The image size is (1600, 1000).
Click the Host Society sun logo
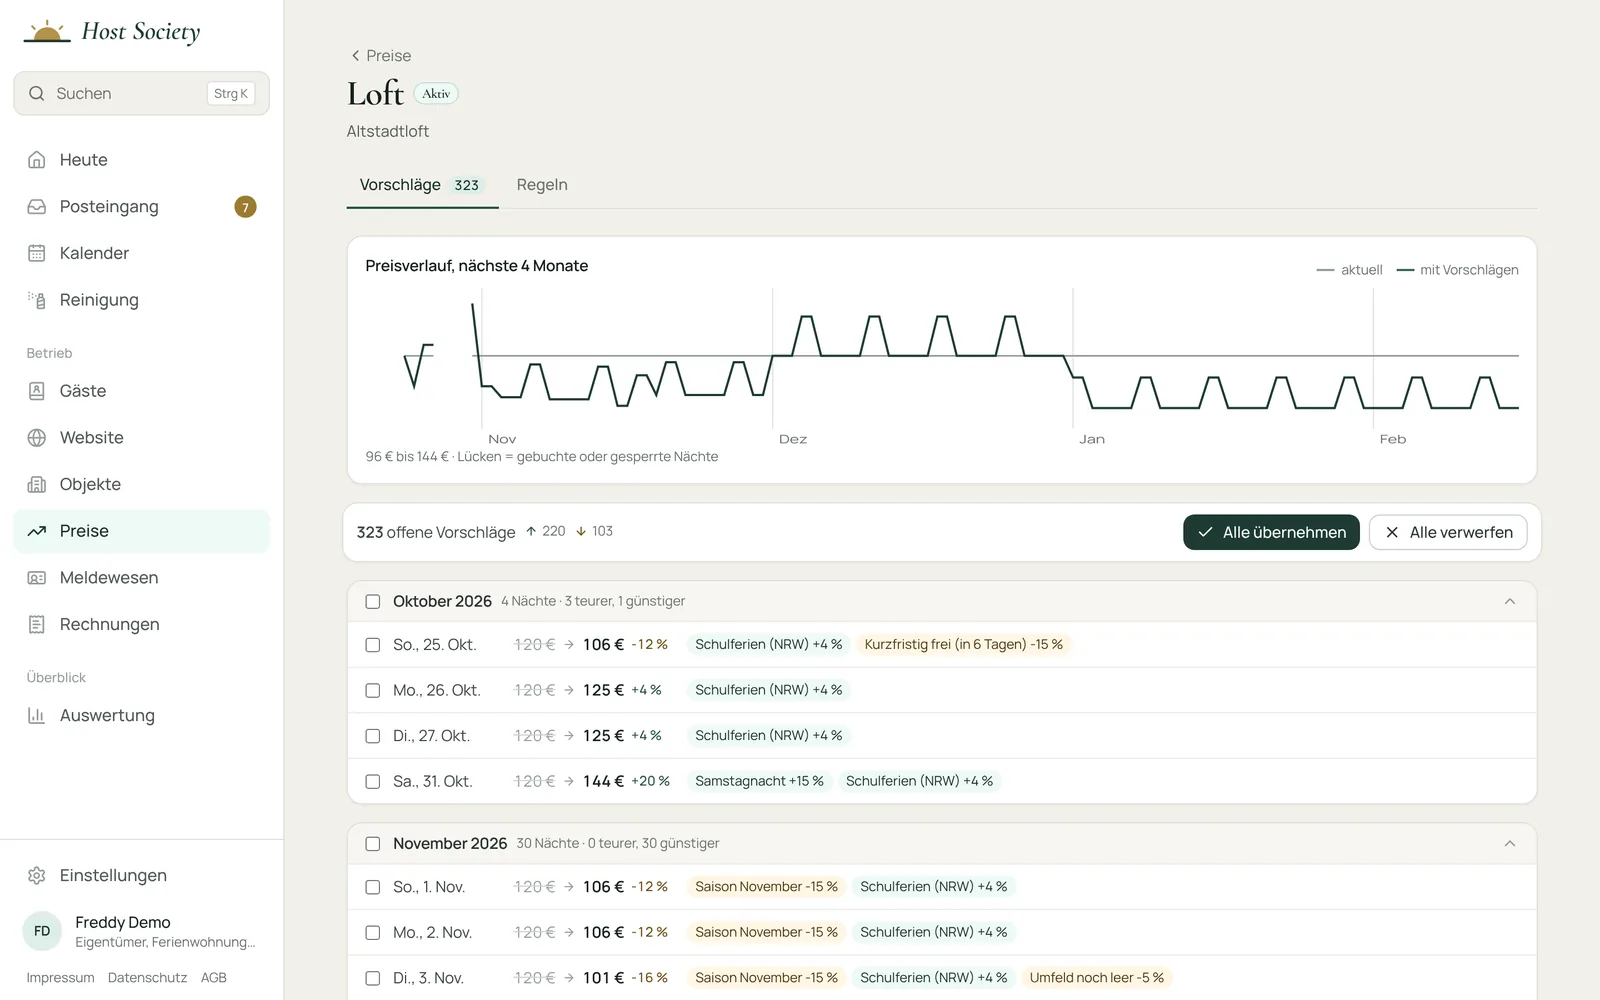point(46,32)
